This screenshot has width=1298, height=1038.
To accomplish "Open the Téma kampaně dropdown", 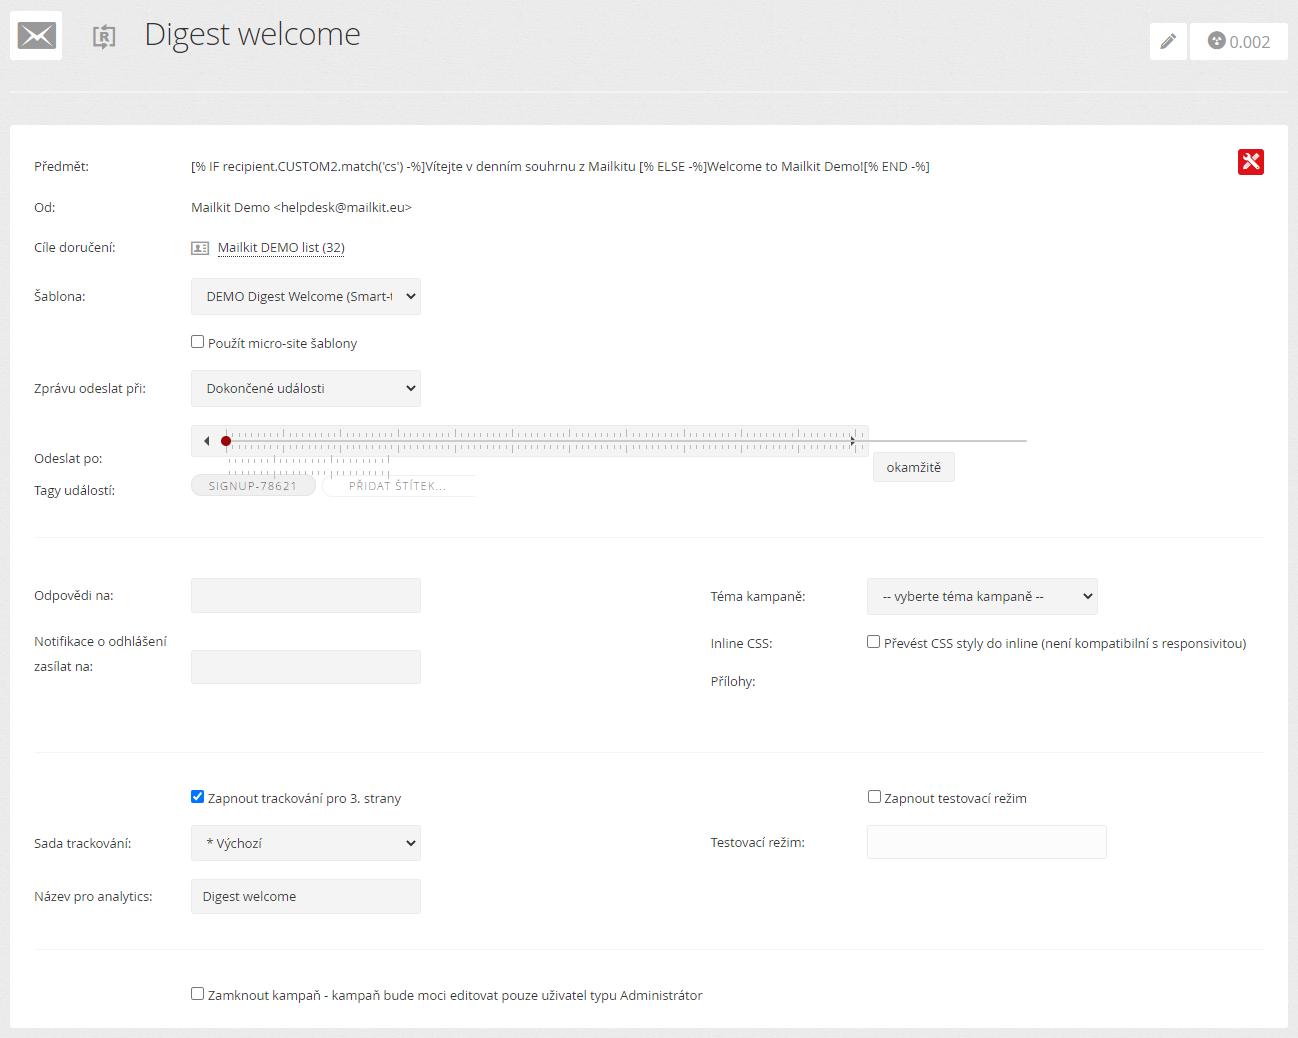I will point(982,597).
